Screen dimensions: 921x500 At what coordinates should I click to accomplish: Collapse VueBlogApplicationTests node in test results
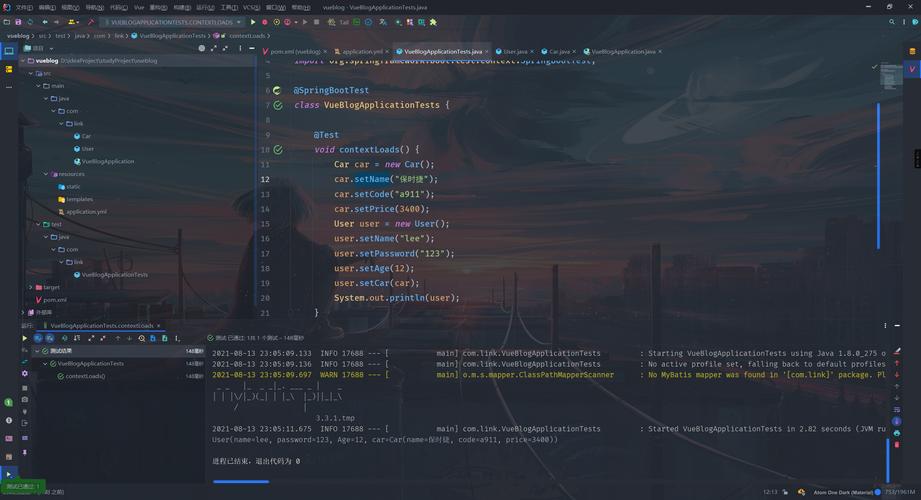pyautogui.click(x=45, y=364)
